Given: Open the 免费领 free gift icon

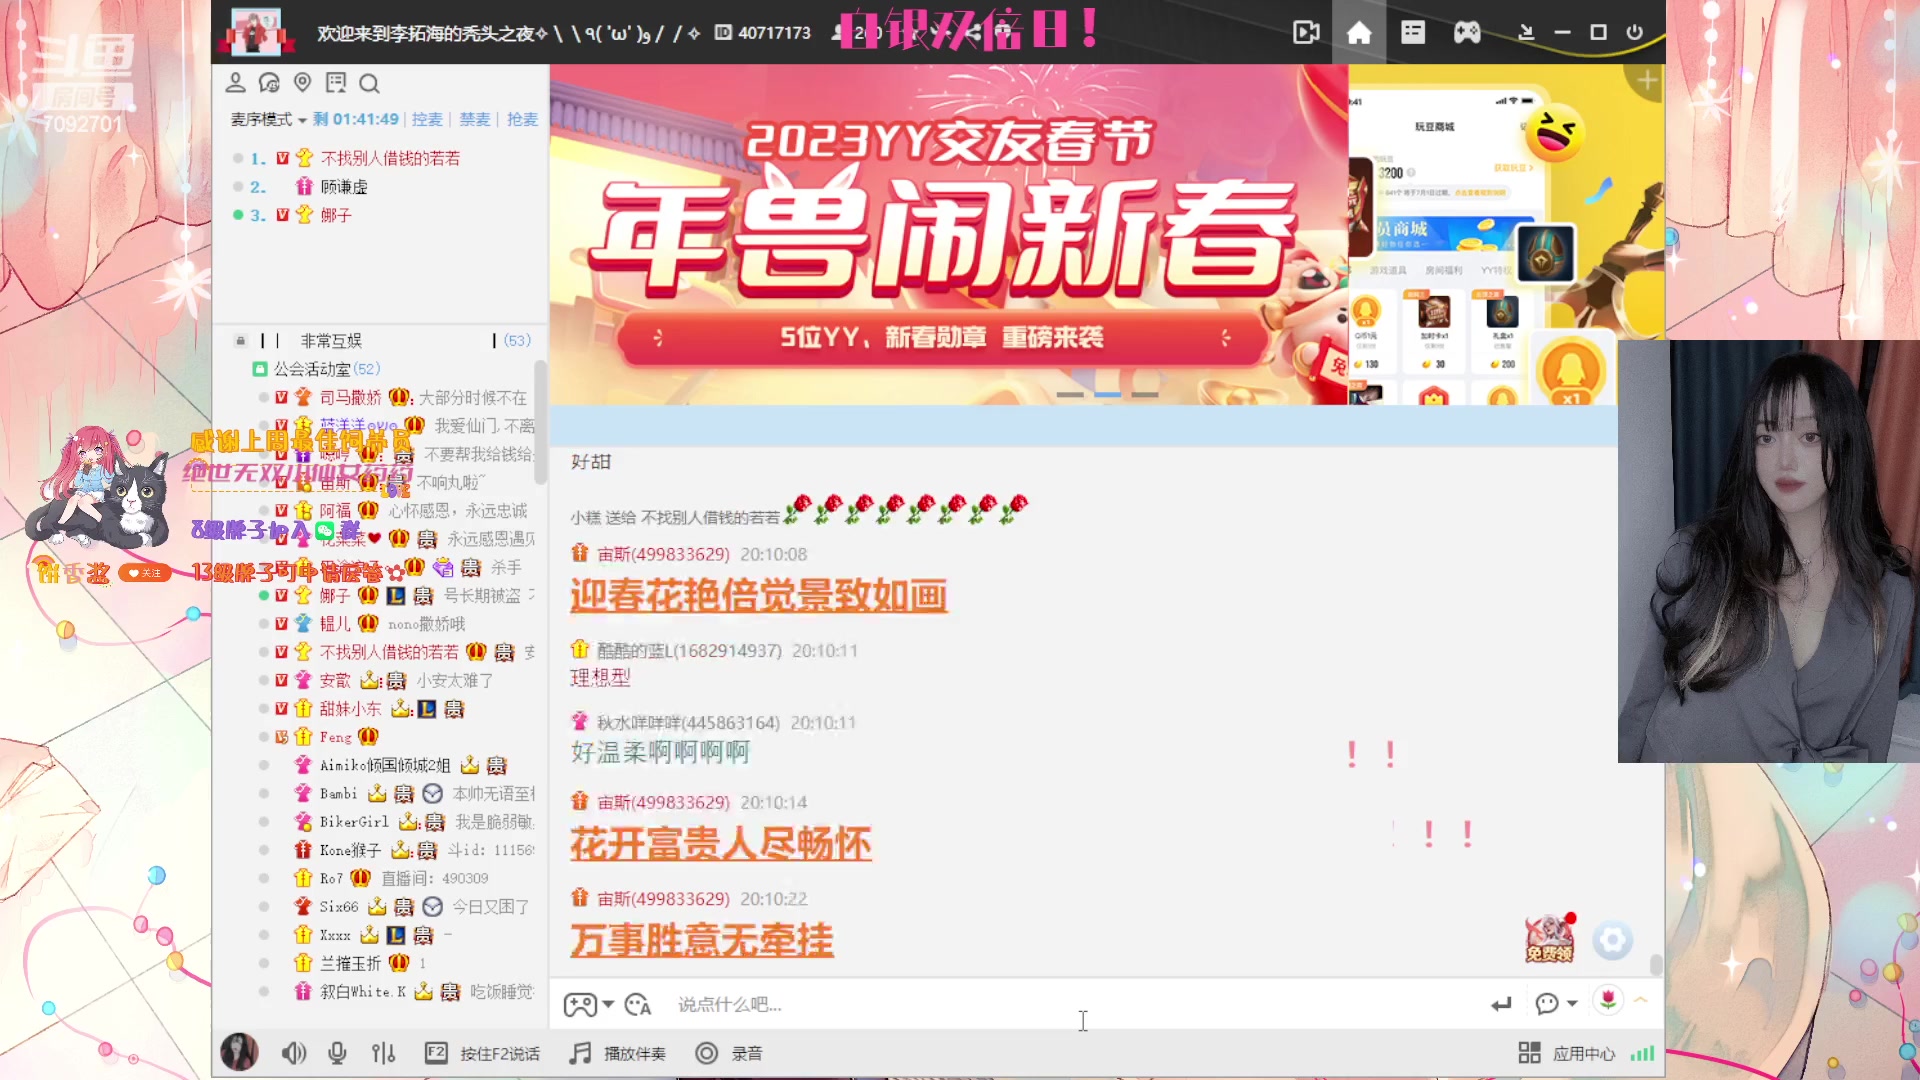Looking at the screenshot, I should (x=1549, y=939).
